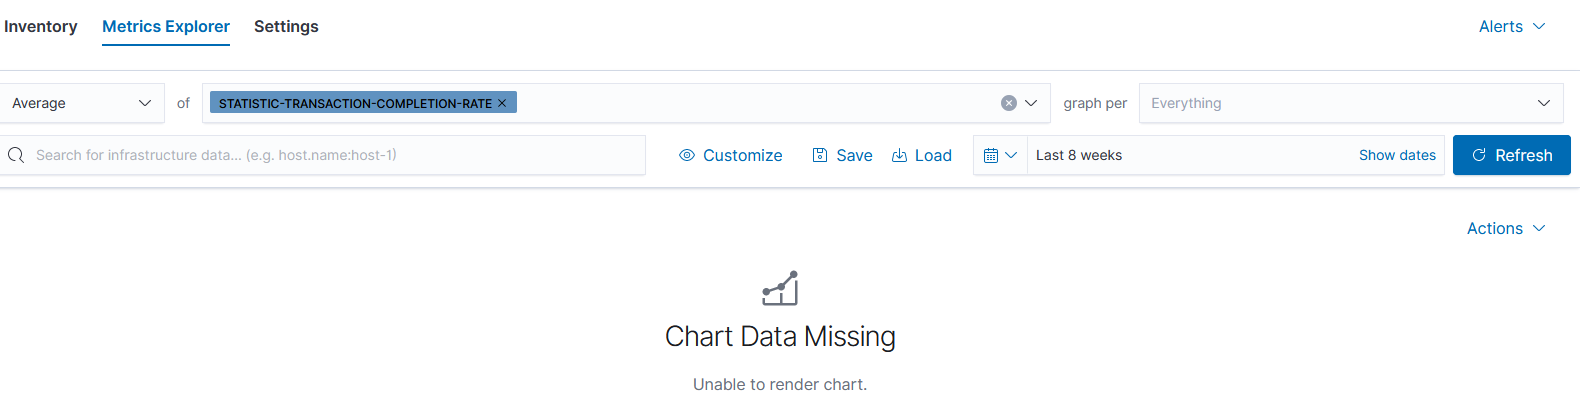
Task: Switch to the Inventory tab
Action: pos(41,26)
